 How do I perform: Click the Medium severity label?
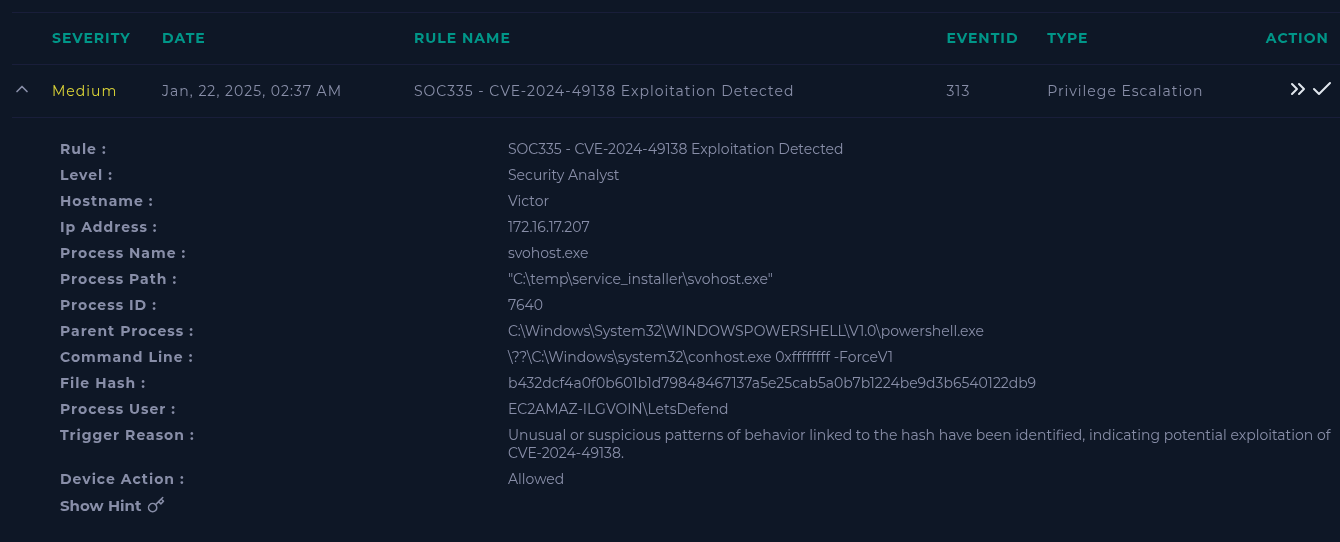point(84,91)
